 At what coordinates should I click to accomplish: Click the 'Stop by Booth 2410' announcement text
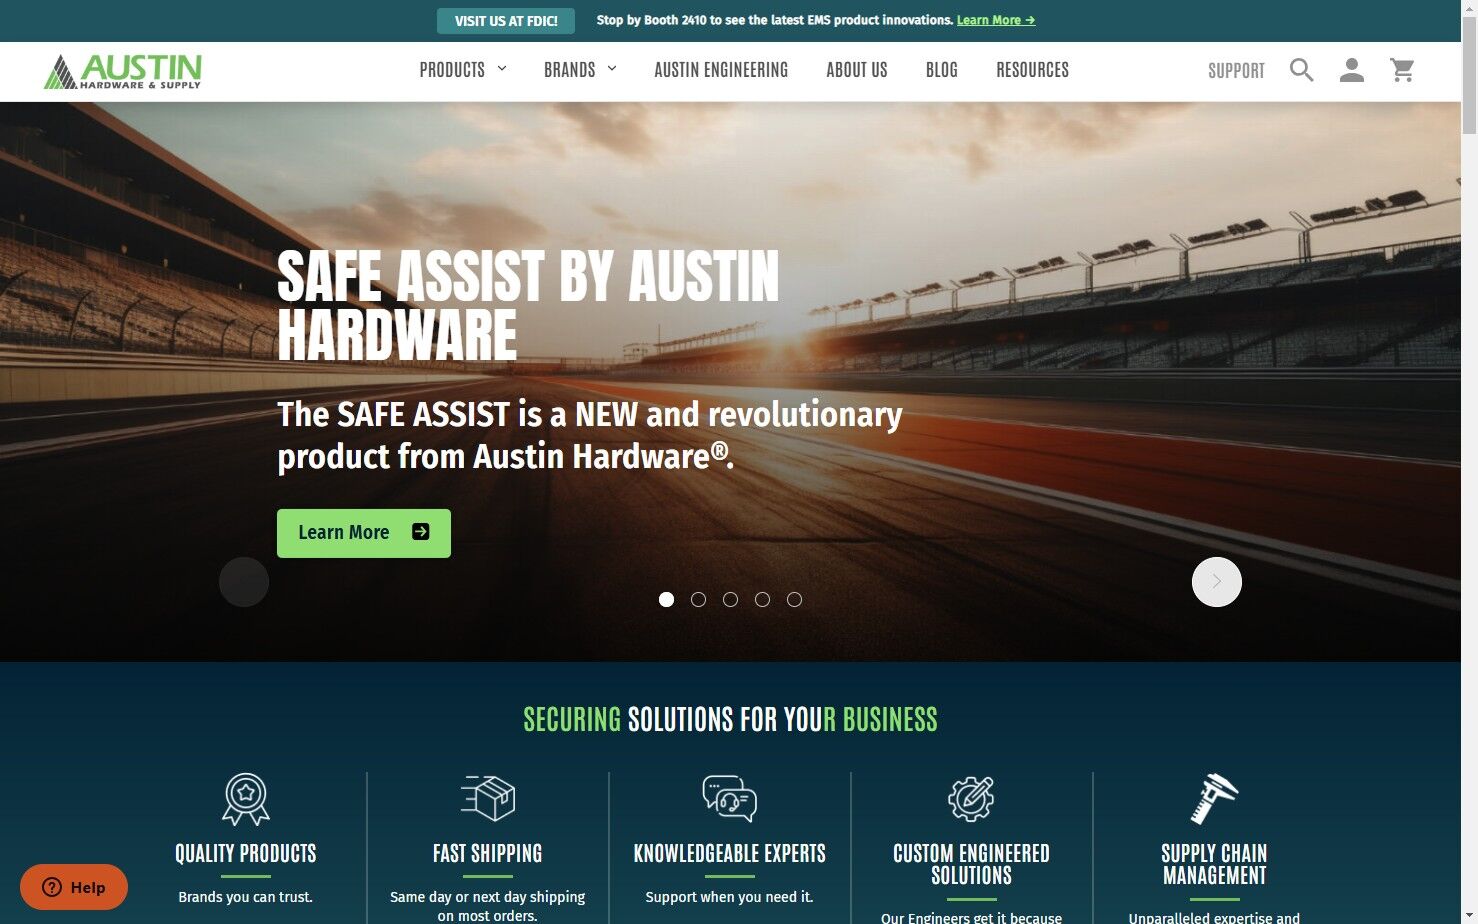pos(775,20)
